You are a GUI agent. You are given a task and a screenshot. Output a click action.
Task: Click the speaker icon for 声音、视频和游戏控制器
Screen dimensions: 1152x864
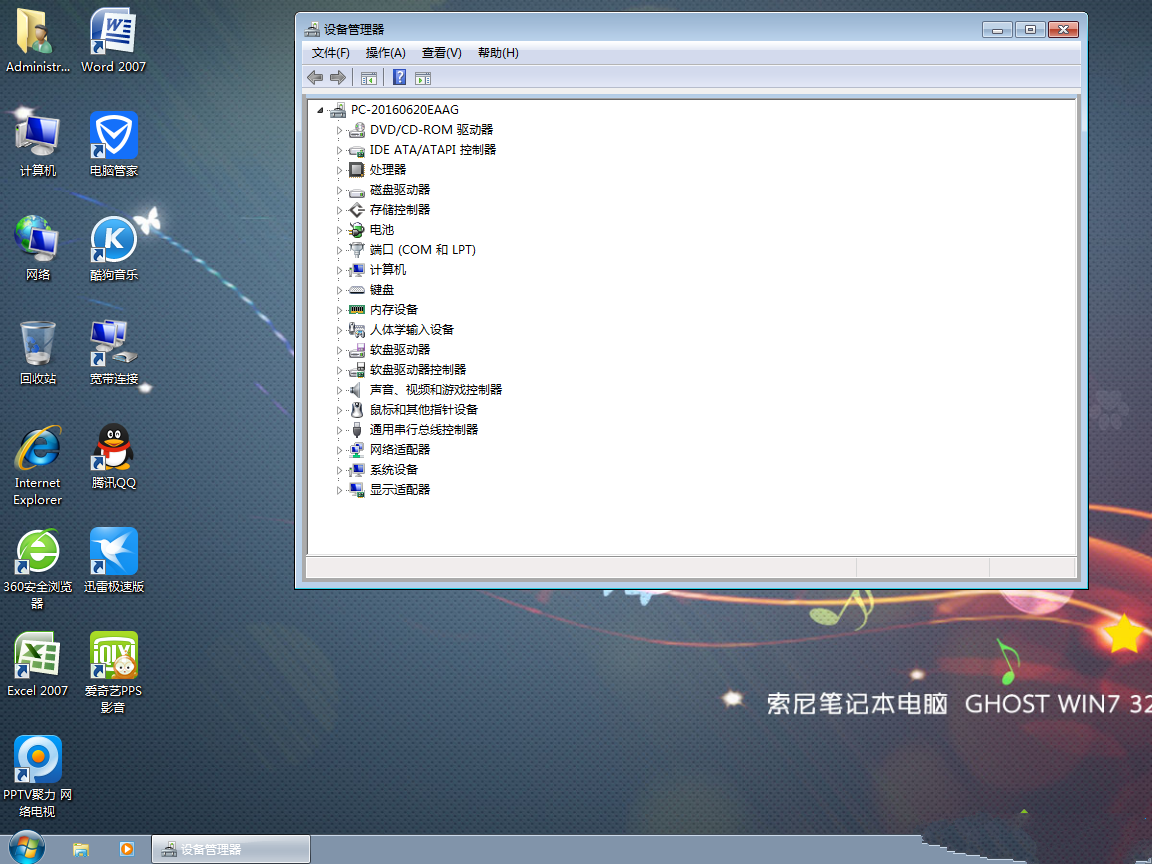tap(356, 389)
